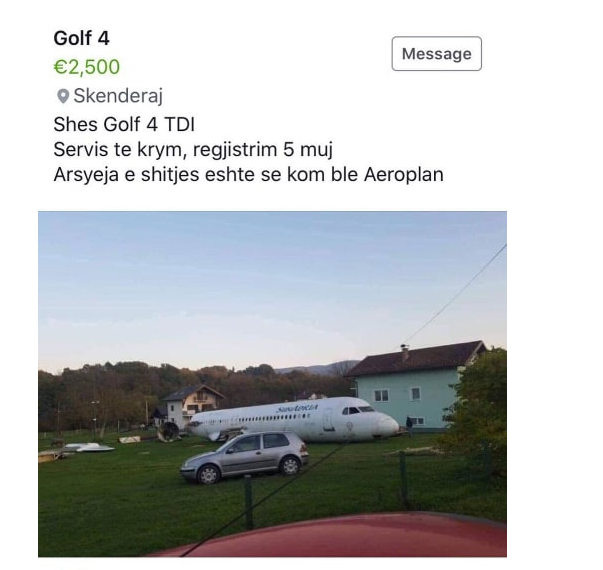Click the airline logo on the plane
This screenshot has height=570, width=603.
coord(297,408)
